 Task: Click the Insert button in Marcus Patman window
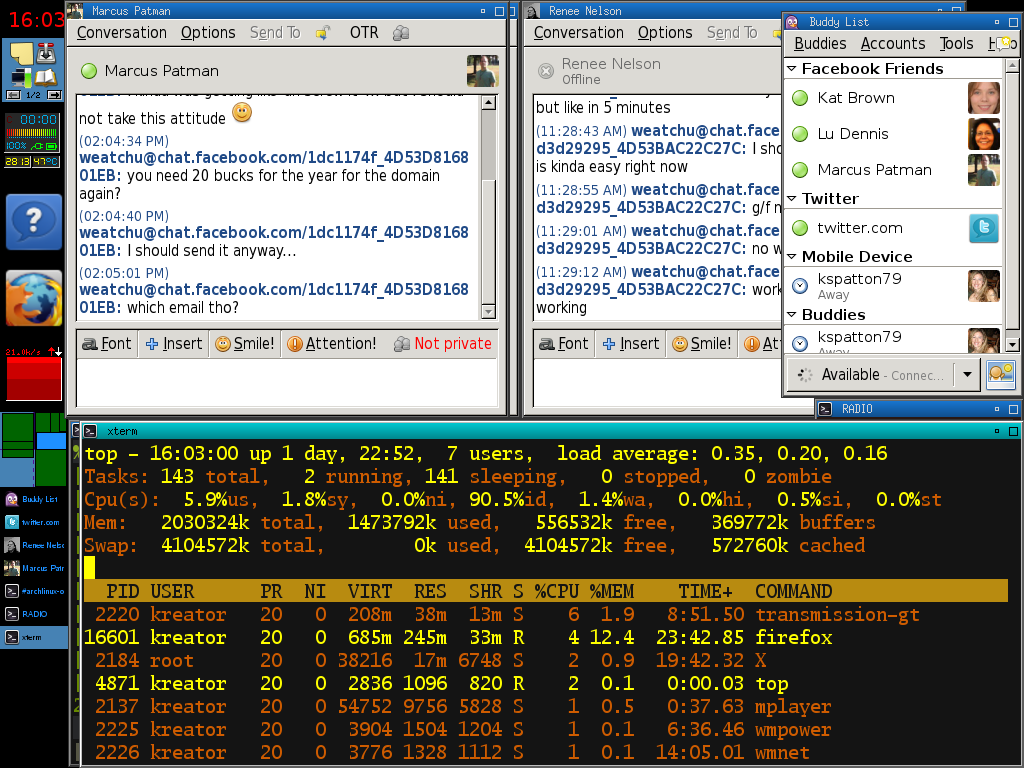[x=174, y=344]
